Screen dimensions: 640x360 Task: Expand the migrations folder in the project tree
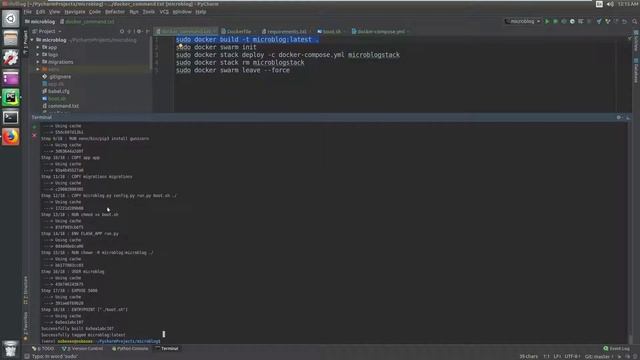(38, 62)
